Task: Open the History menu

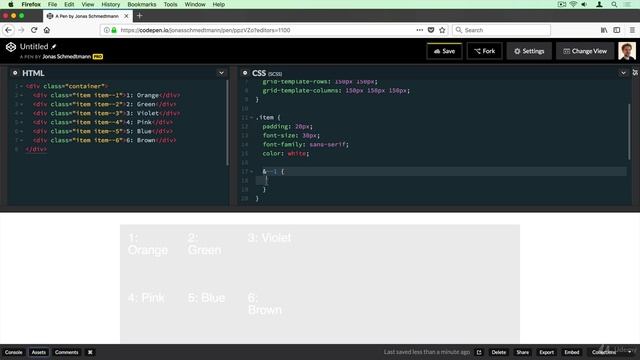Action: pos(111,4)
